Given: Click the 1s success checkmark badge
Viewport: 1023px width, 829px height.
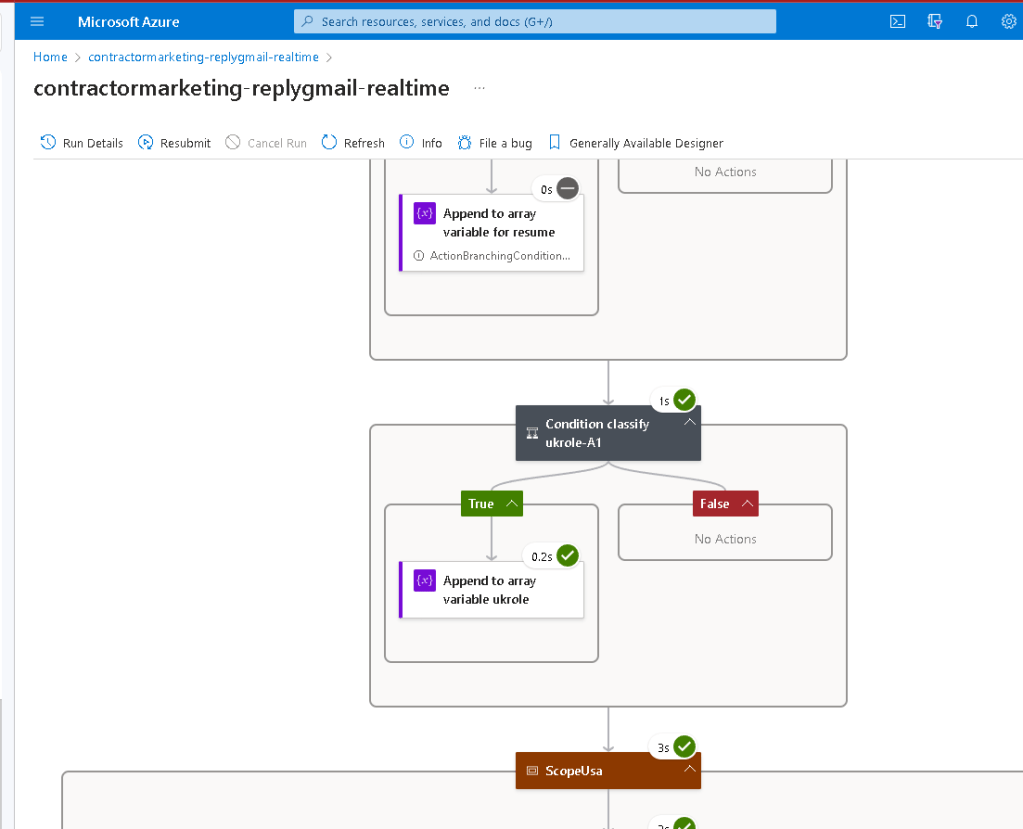Looking at the screenshot, I should click(684, 399).
